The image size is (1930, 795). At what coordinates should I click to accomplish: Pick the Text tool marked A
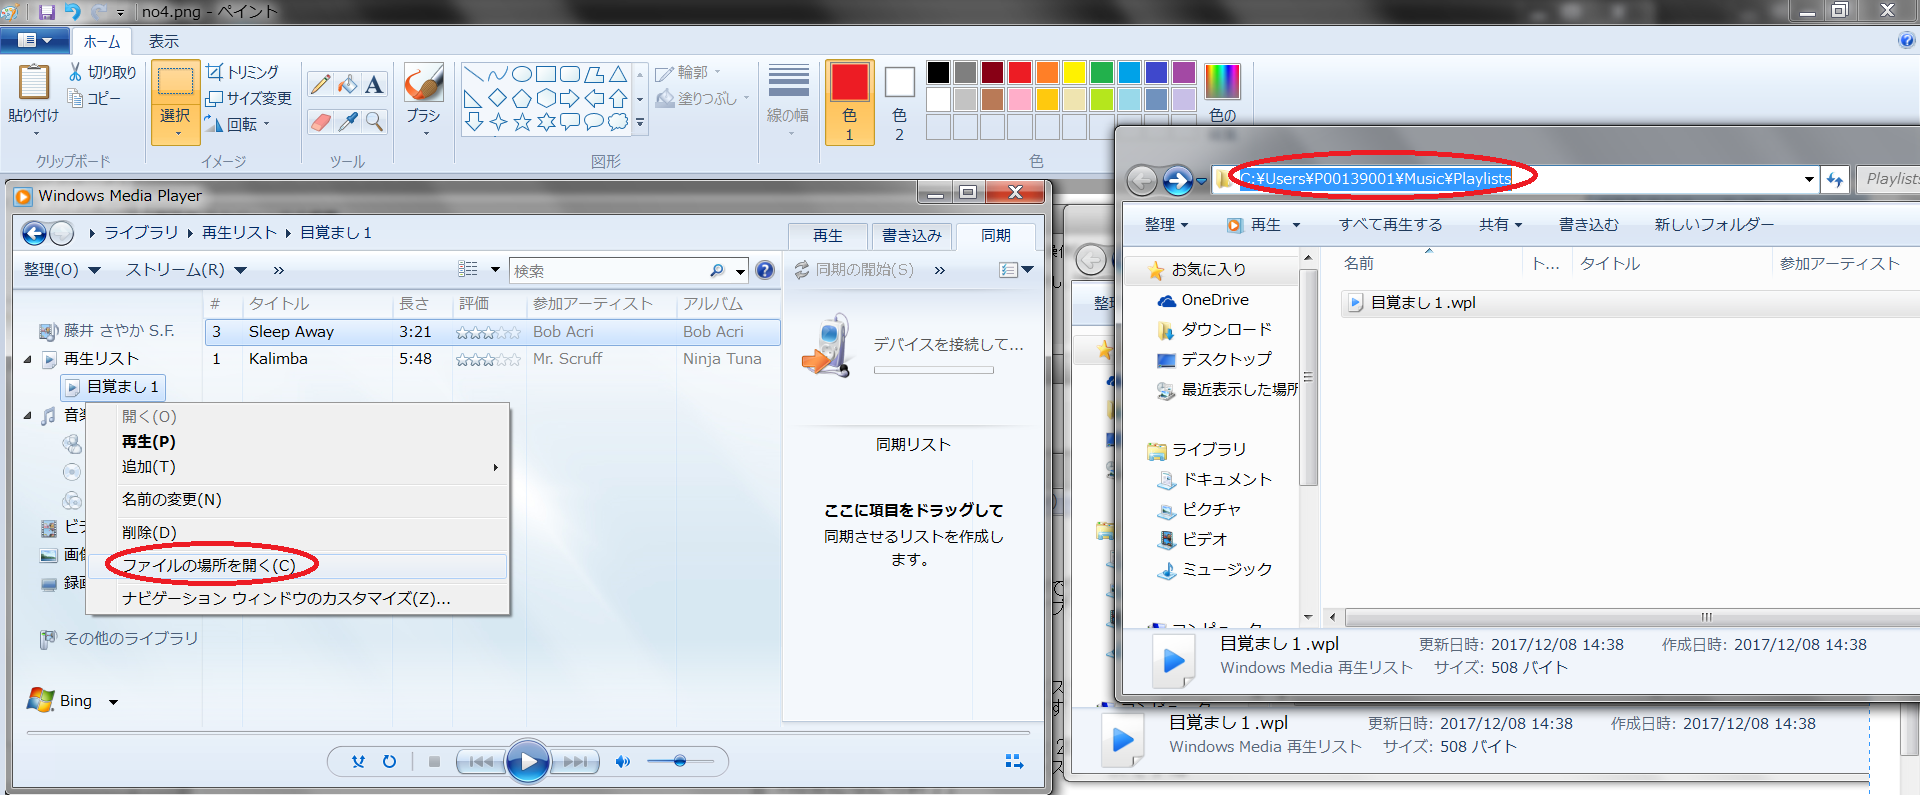pyautogui.click(x=374, y=85)
